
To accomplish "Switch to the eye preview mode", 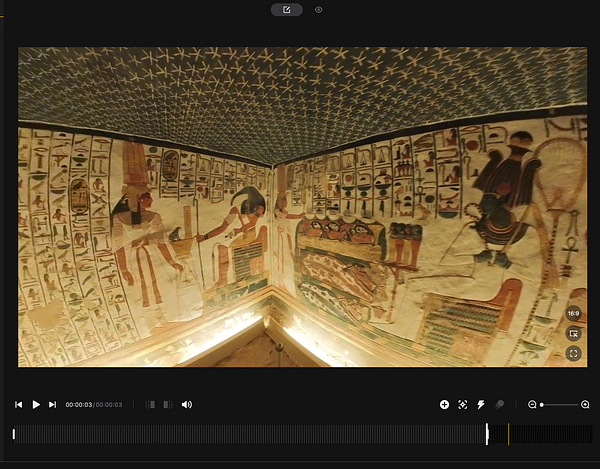I will pyautogui.click(x=318, y=10).
